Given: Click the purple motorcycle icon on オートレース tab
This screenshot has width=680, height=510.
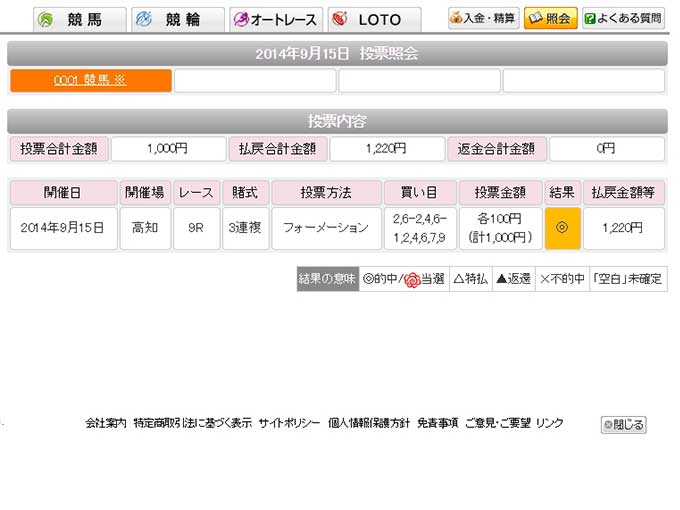Looking at the screenshot, I should [241, 19].
